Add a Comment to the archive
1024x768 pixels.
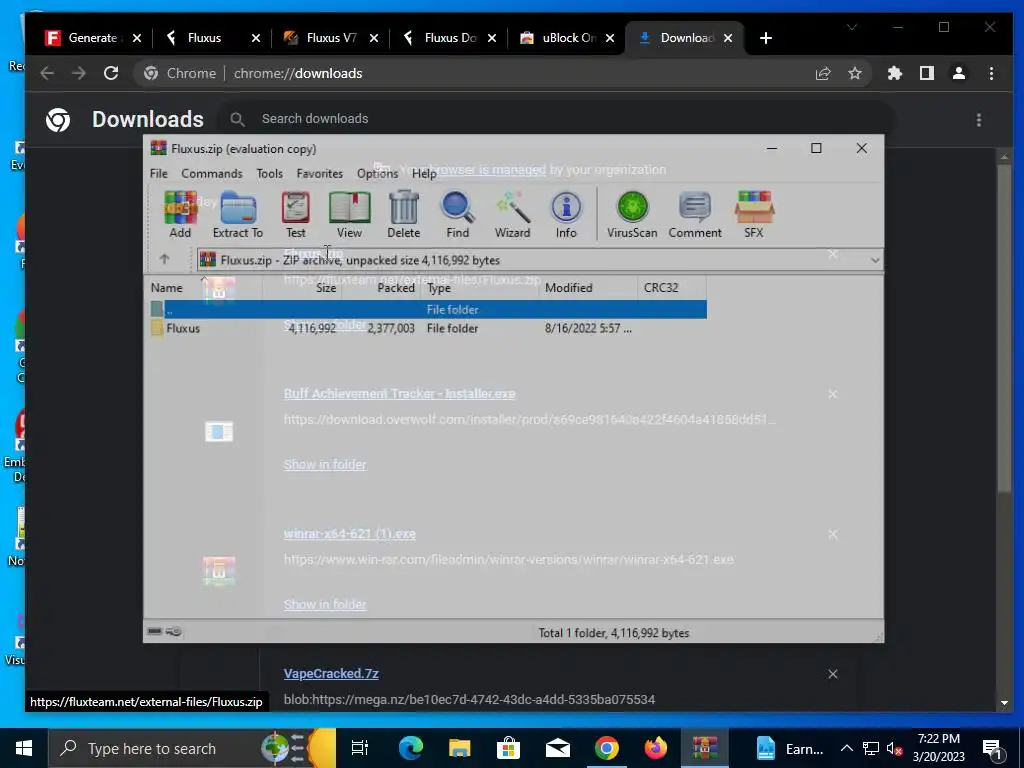point(695,215)
